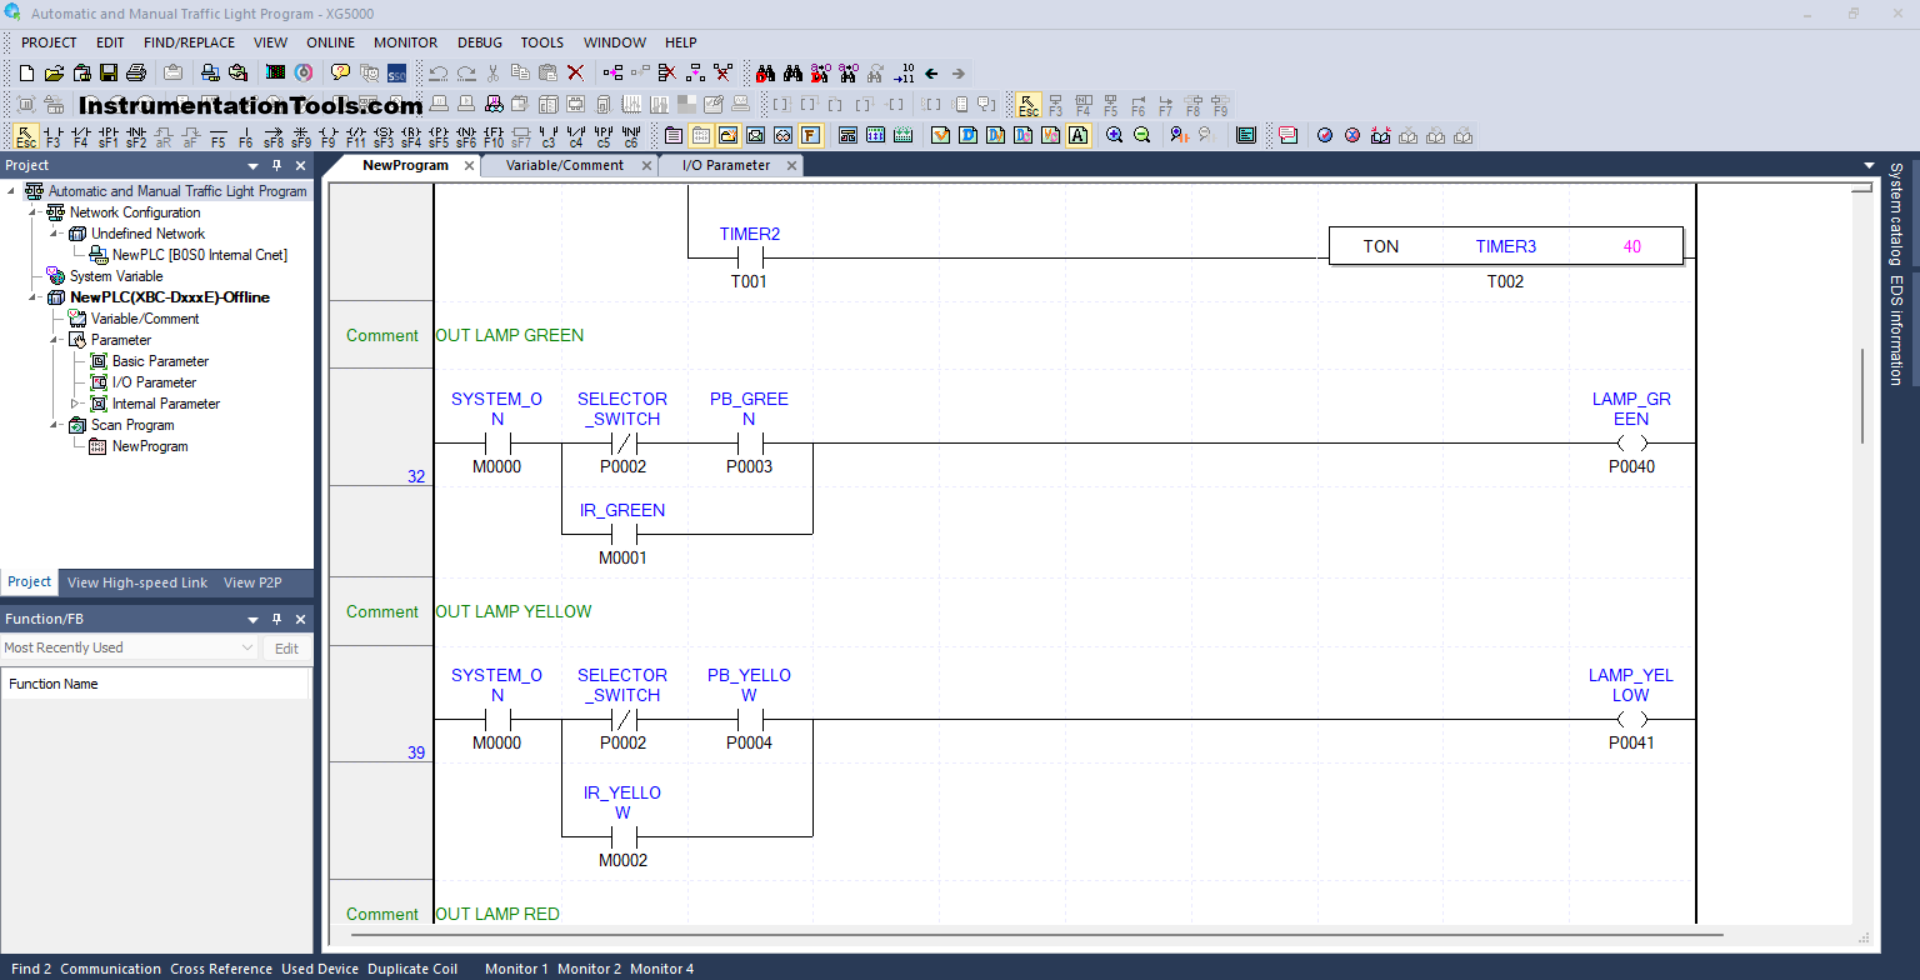Click the Open project folder icon

pyautogui.click(x=54, y=73)
